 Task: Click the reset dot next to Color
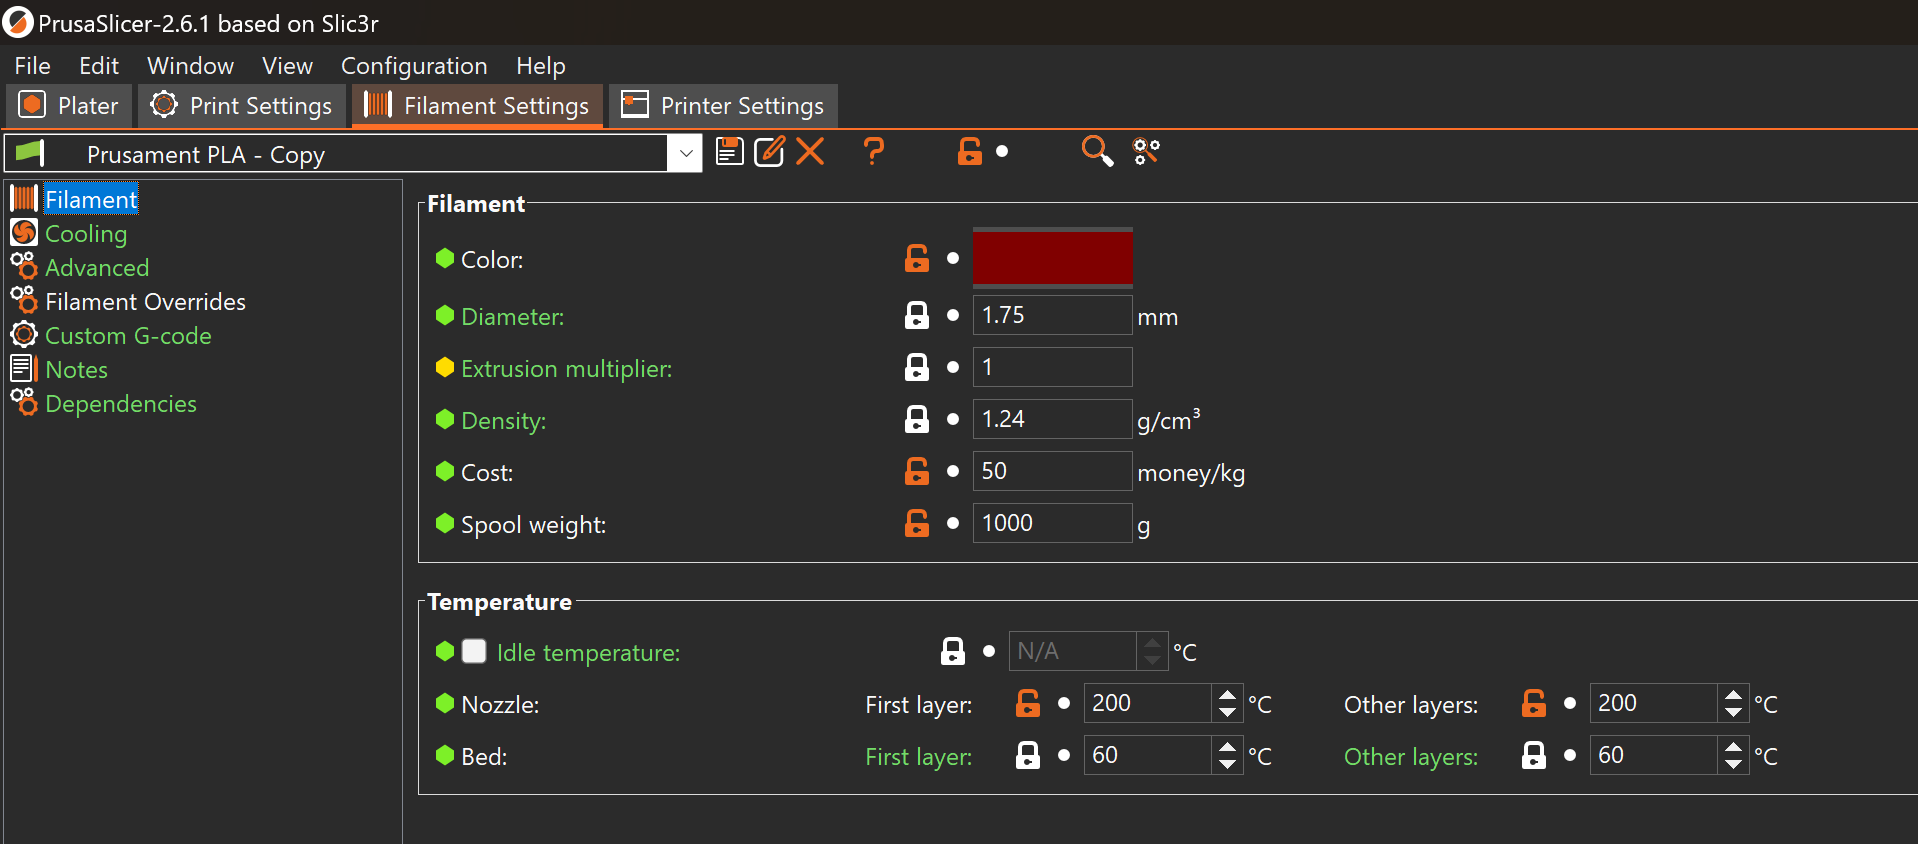click(953, 259)
